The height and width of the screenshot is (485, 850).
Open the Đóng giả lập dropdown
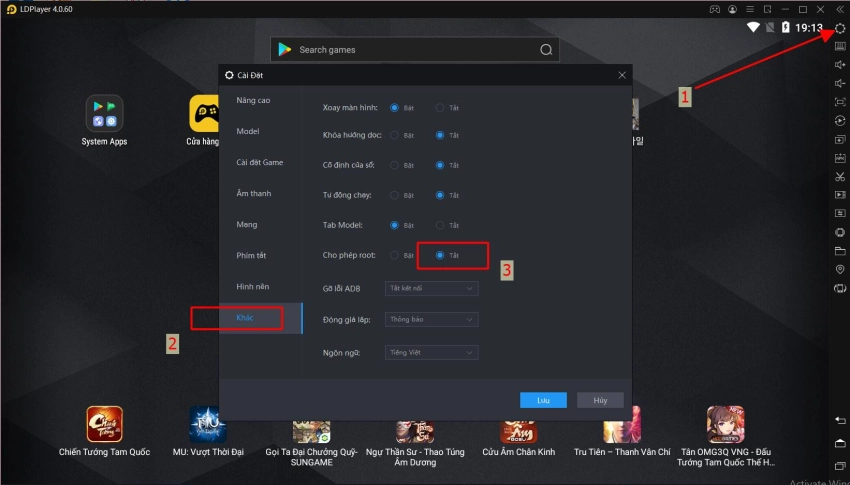tap(431, 320)
